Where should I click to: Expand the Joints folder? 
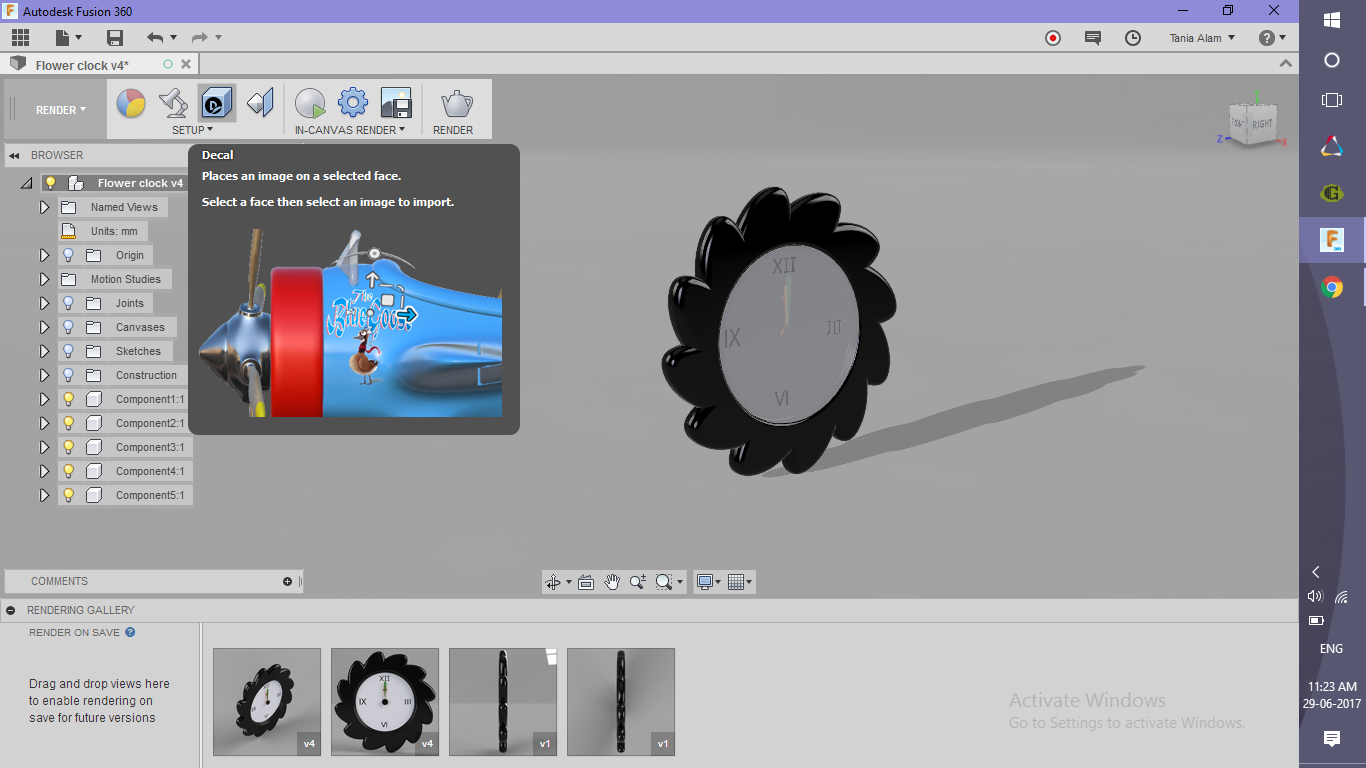(44, 303)
